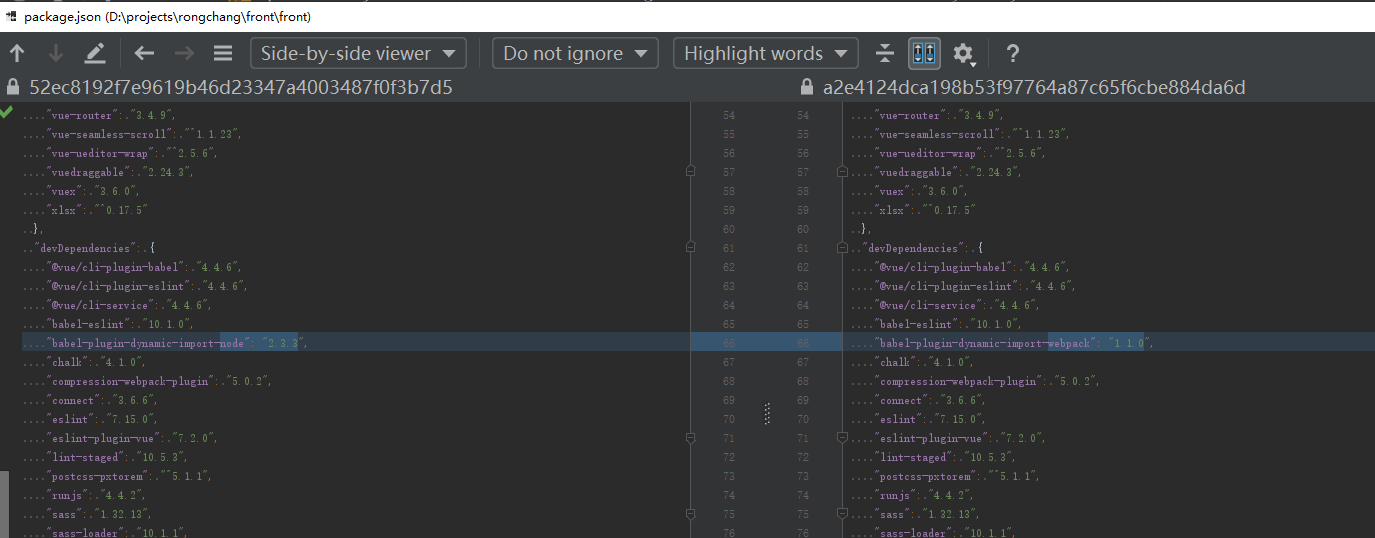Open diff settings gear menu

point(963,54)
